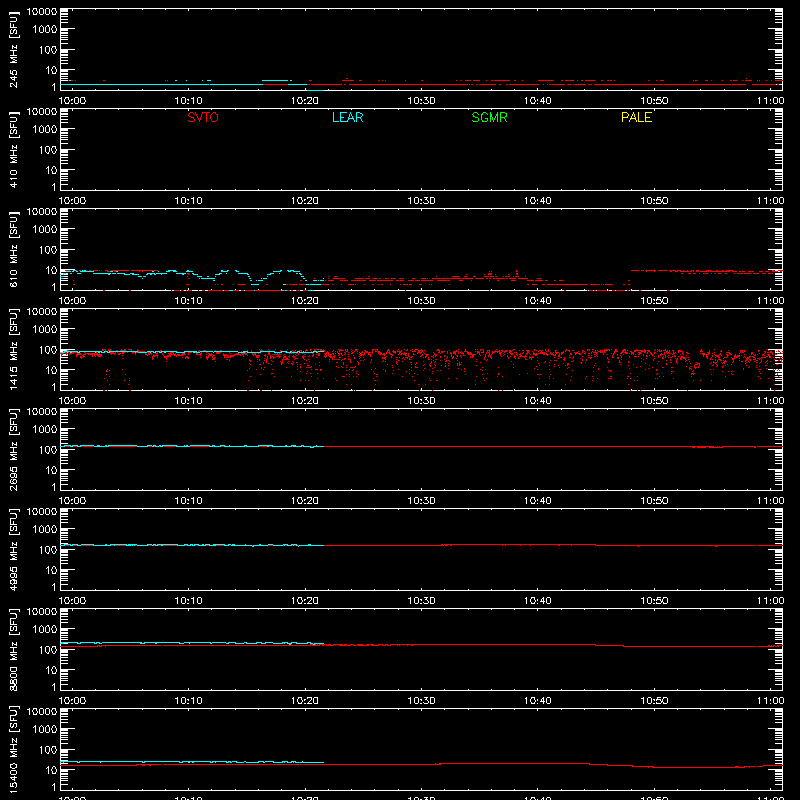Image resolution: width=800 pixels, height=800 pixels.
Task: Select the 2695 MHz [SFU] axis label
Action: [x=13, y=449]
